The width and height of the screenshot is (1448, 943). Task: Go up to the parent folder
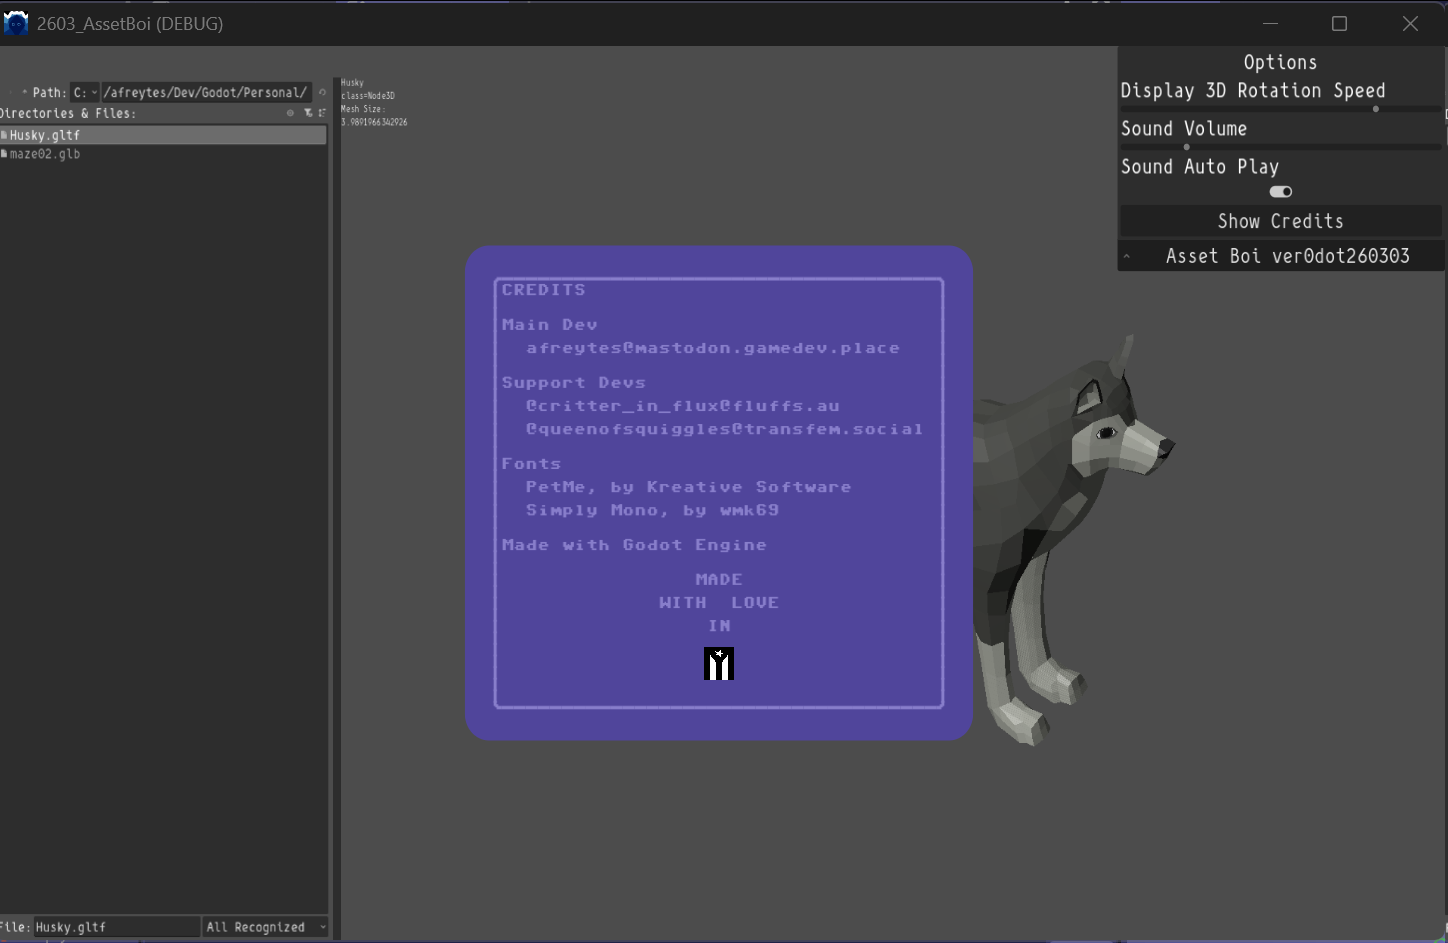click(x=24, y=92)
